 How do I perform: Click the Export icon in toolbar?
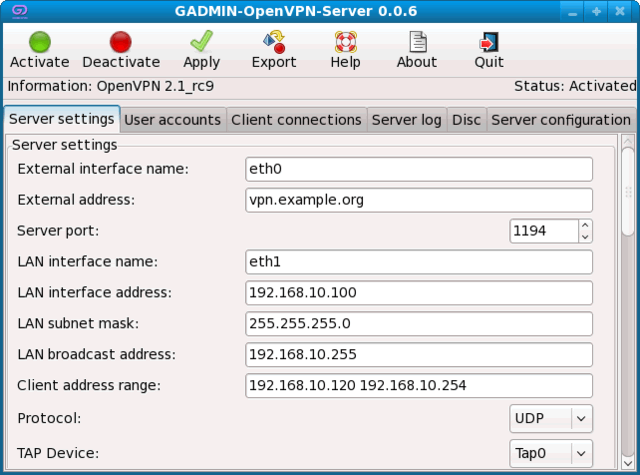pyautogui.click(x=274, y=42)
